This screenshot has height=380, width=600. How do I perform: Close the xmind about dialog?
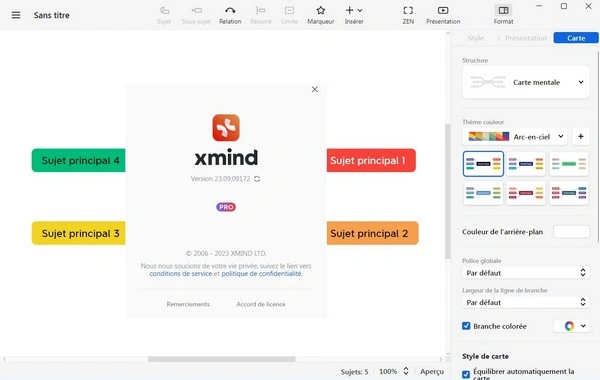[x=315, y=89]
